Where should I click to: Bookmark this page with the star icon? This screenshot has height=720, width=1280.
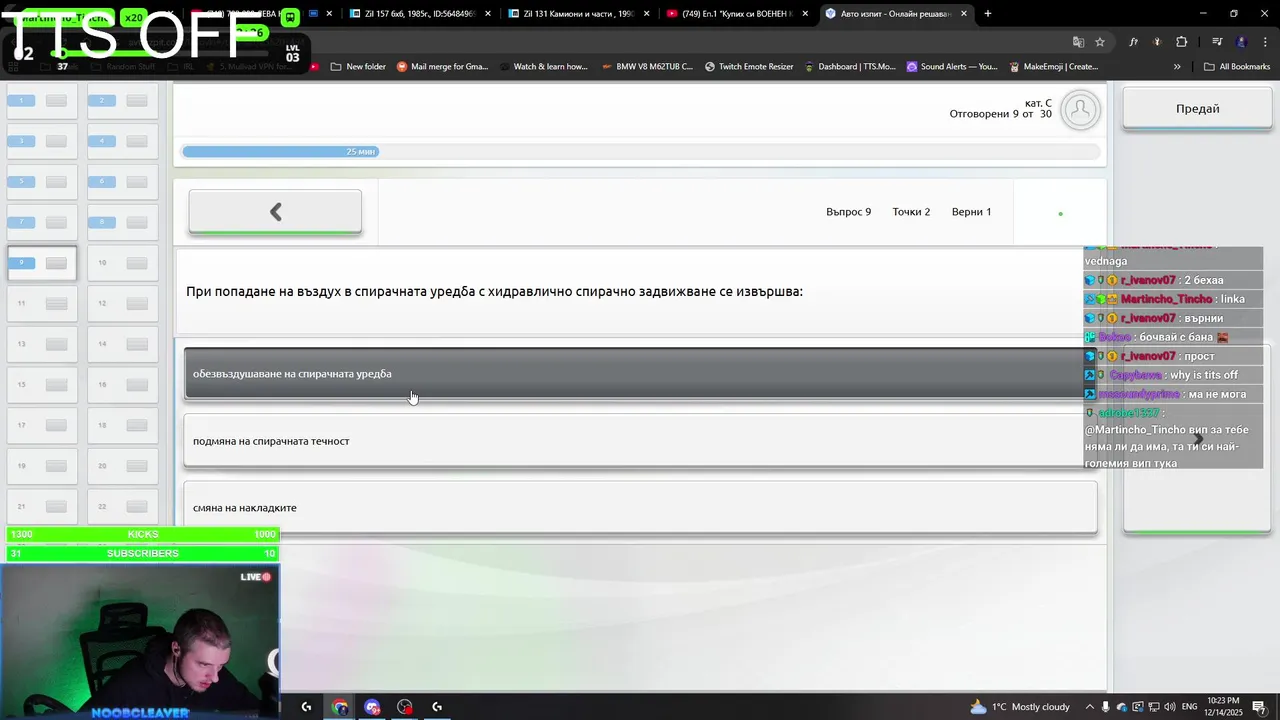point(1100,42)
